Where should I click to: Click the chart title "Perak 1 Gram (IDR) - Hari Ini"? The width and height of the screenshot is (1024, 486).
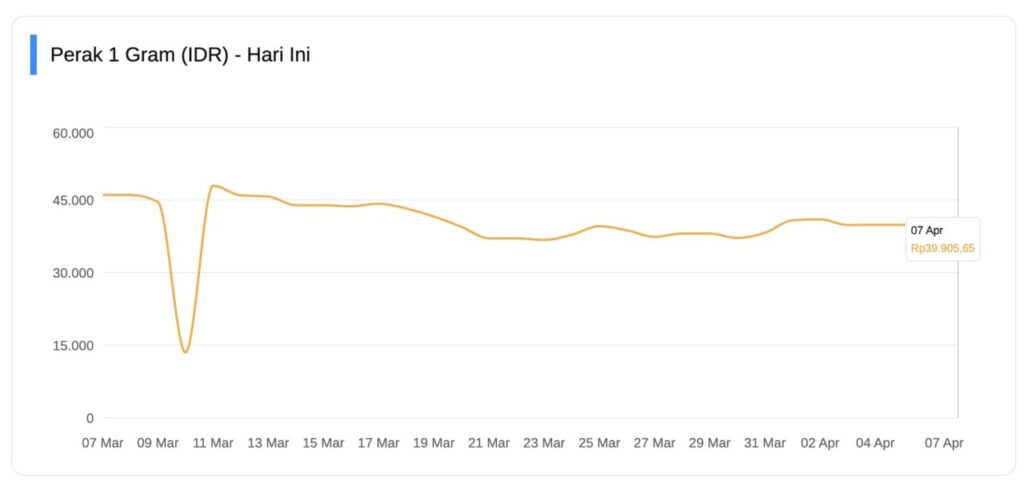[180, 55]
